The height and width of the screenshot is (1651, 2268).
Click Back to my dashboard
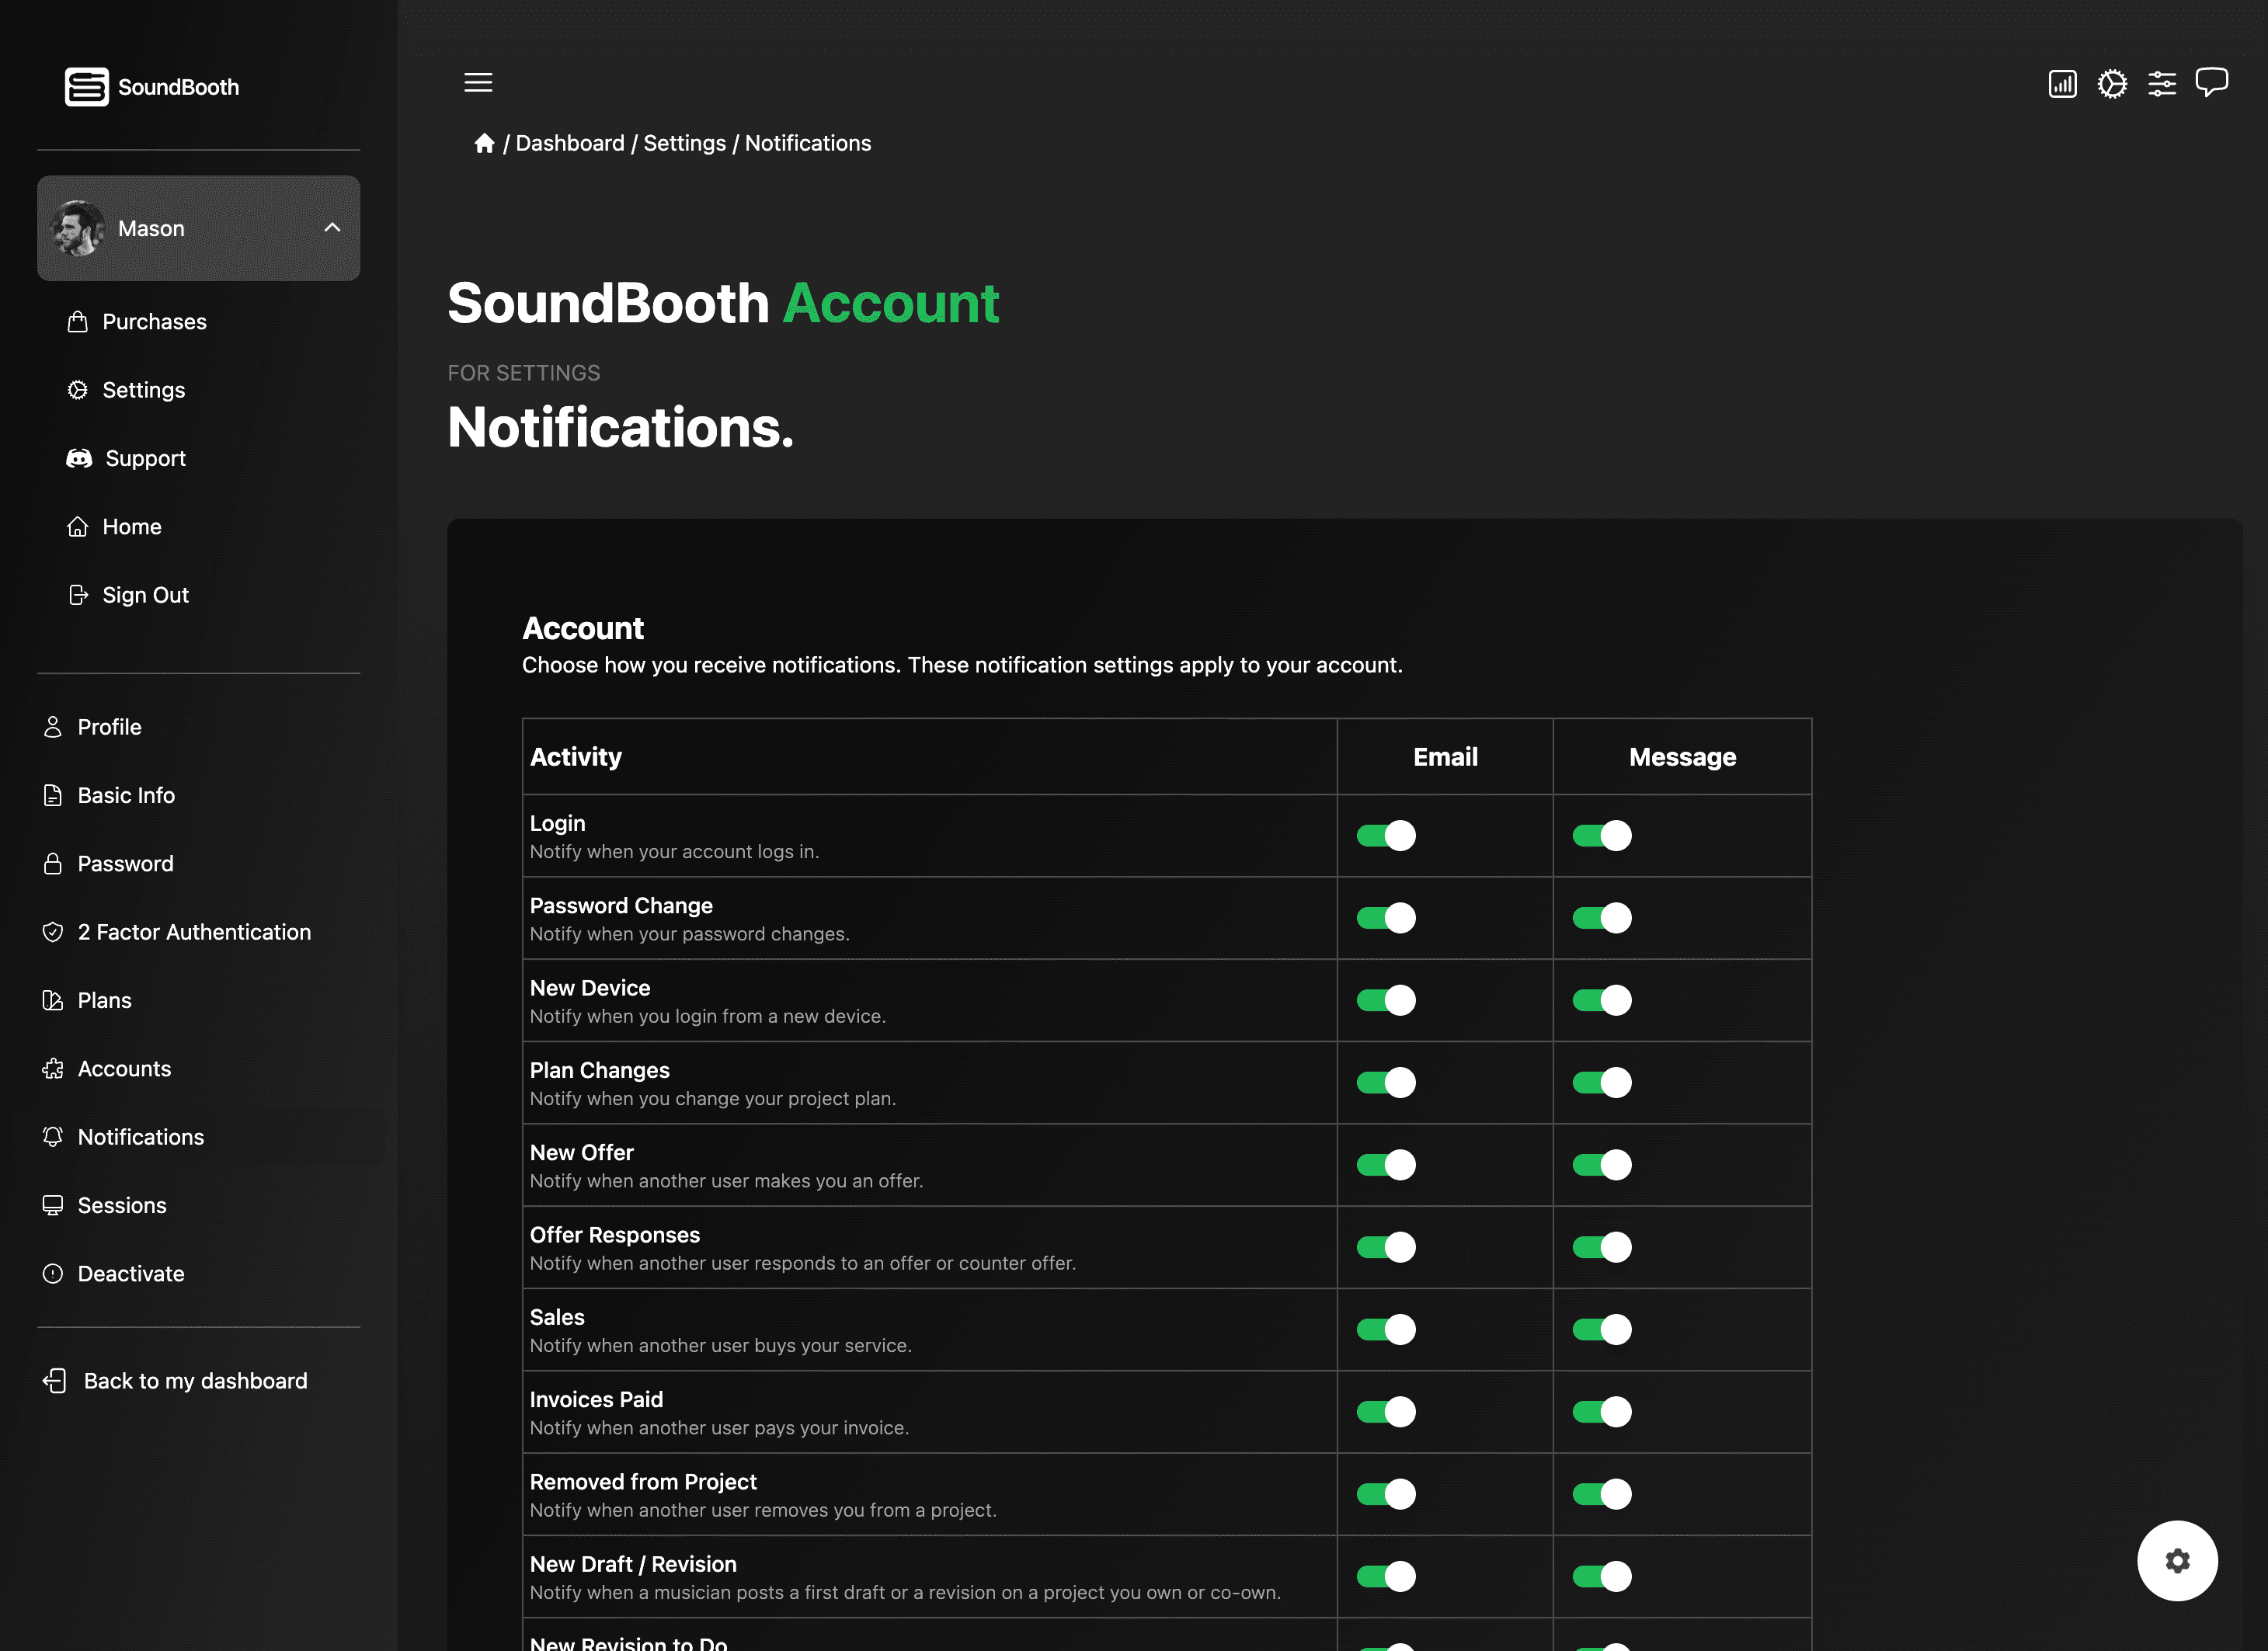(x=194, y=1380)
